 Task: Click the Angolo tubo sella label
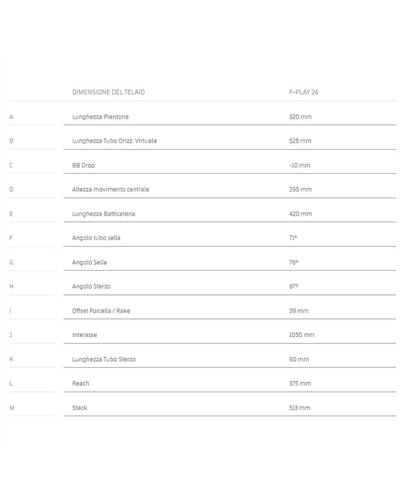tap(96, 238)
